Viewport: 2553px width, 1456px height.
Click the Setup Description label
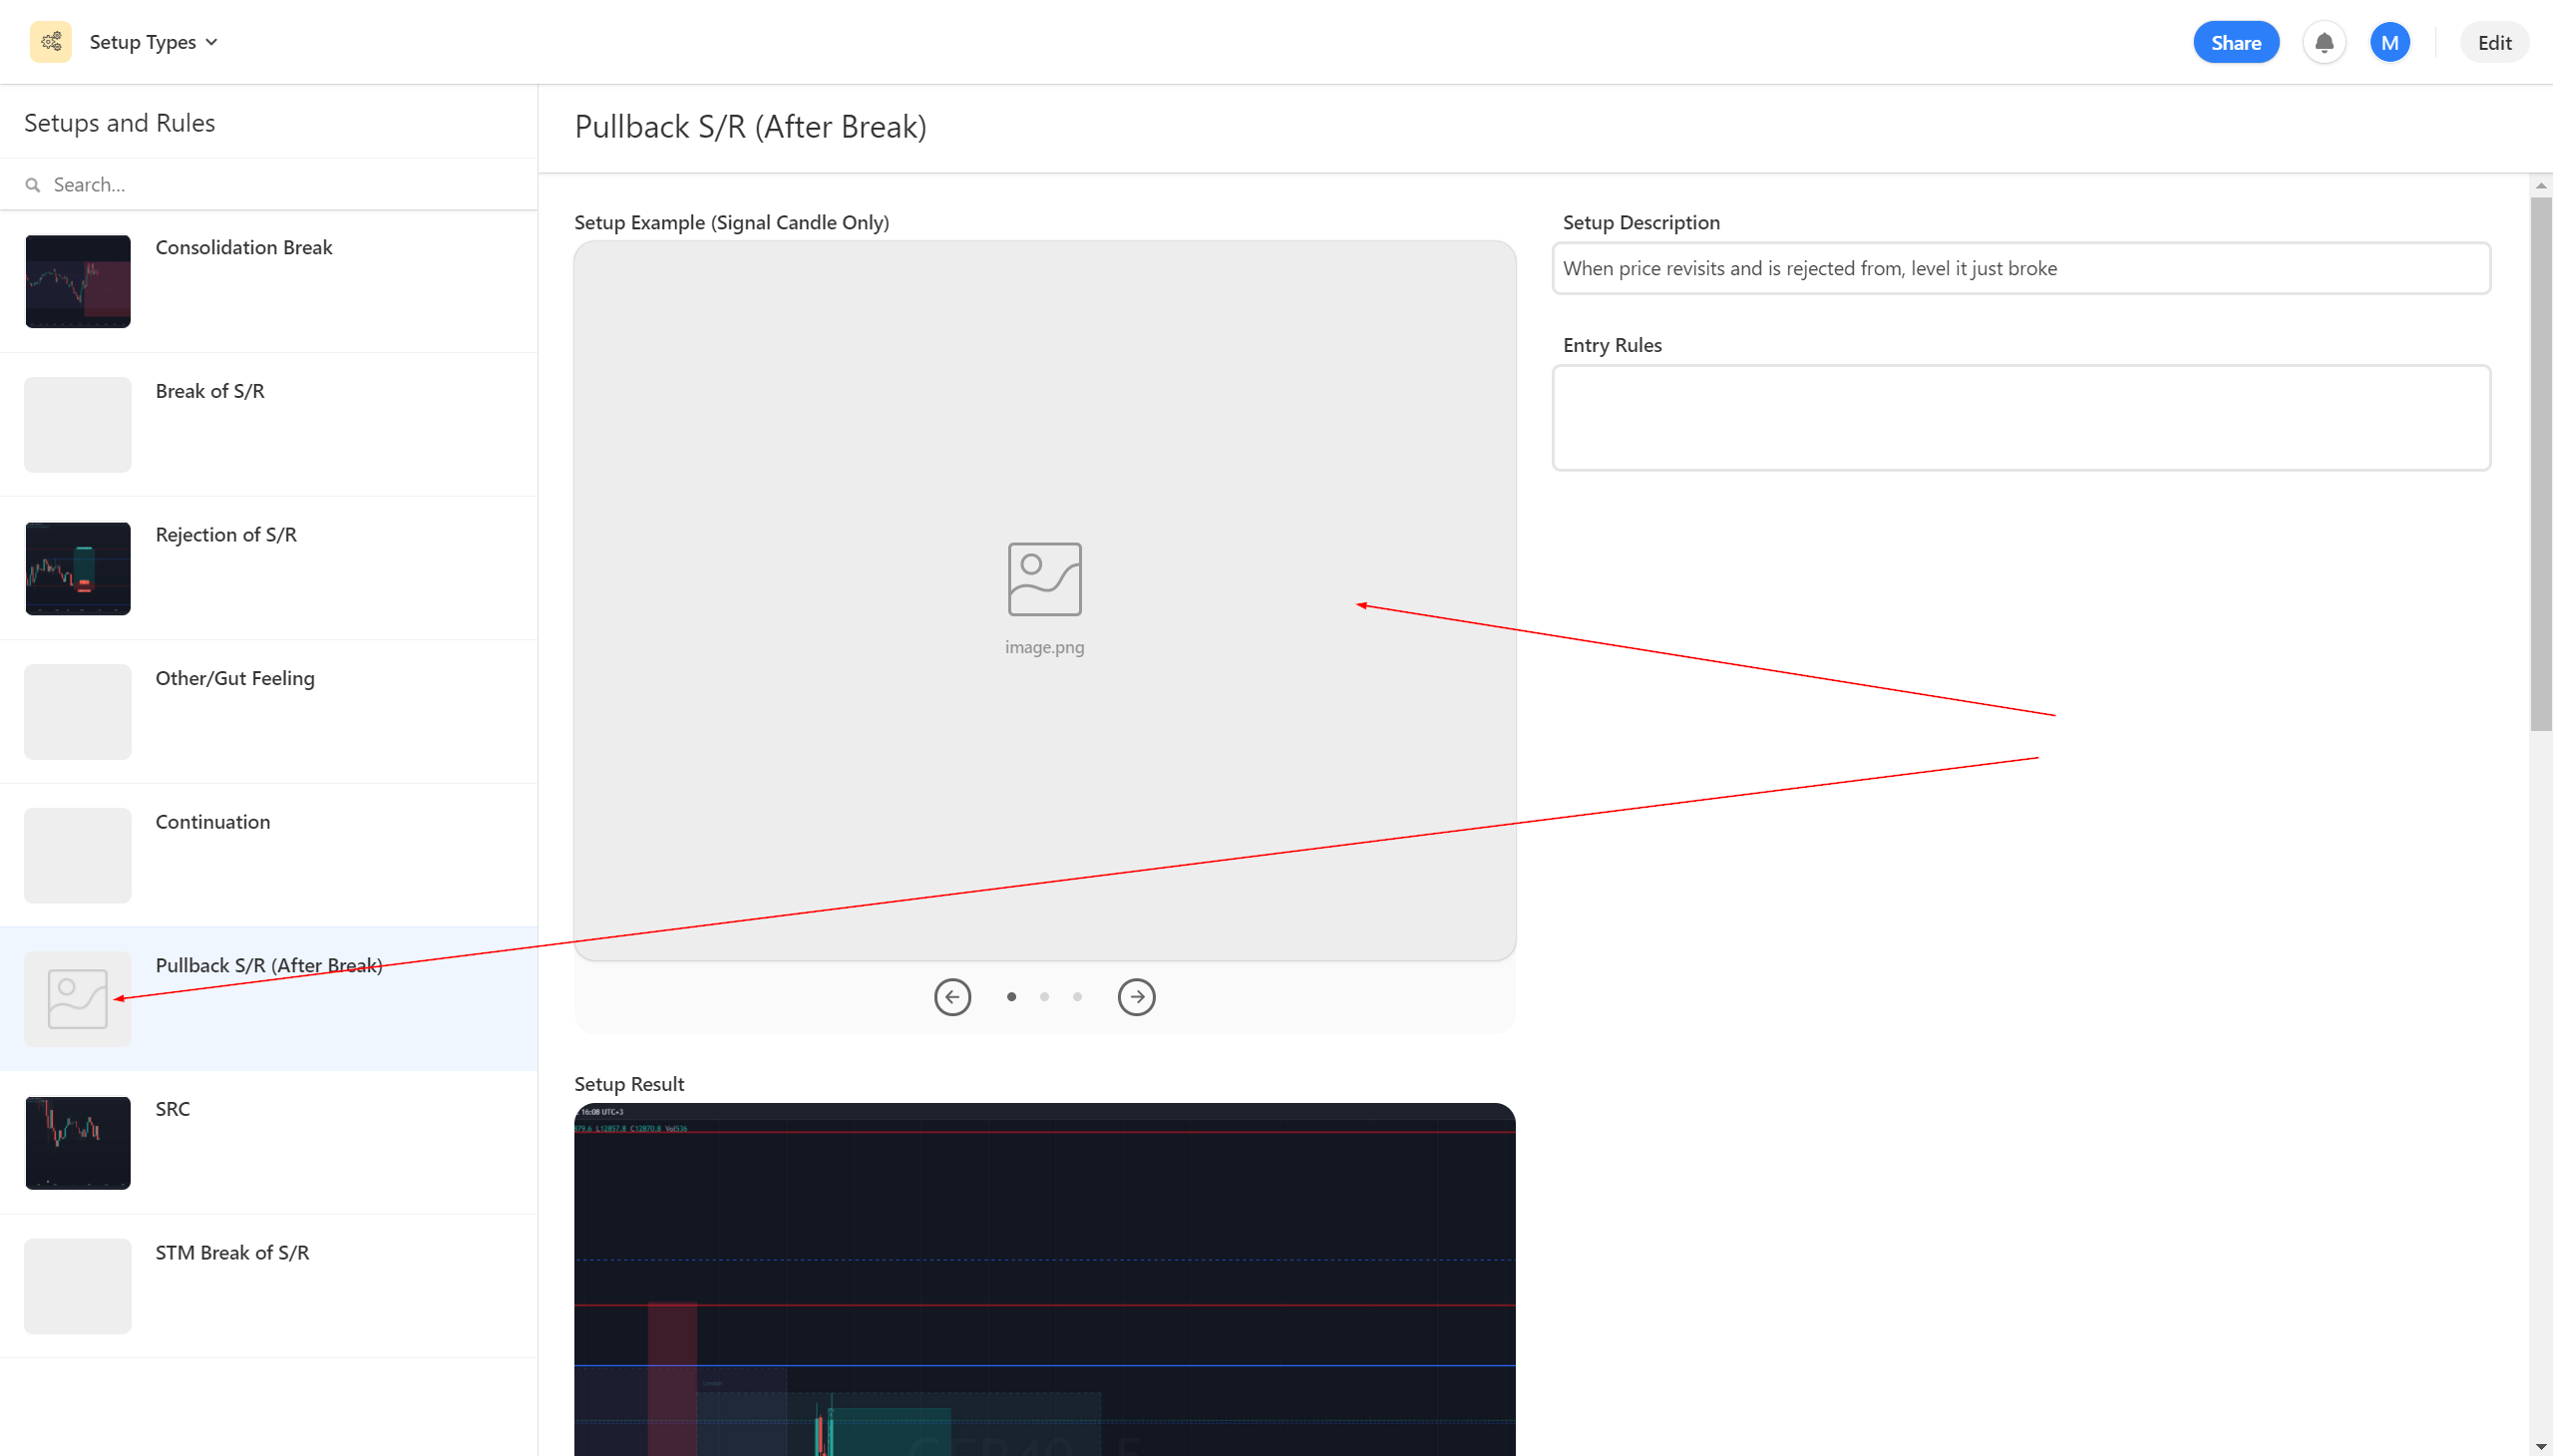point(1641,222)
